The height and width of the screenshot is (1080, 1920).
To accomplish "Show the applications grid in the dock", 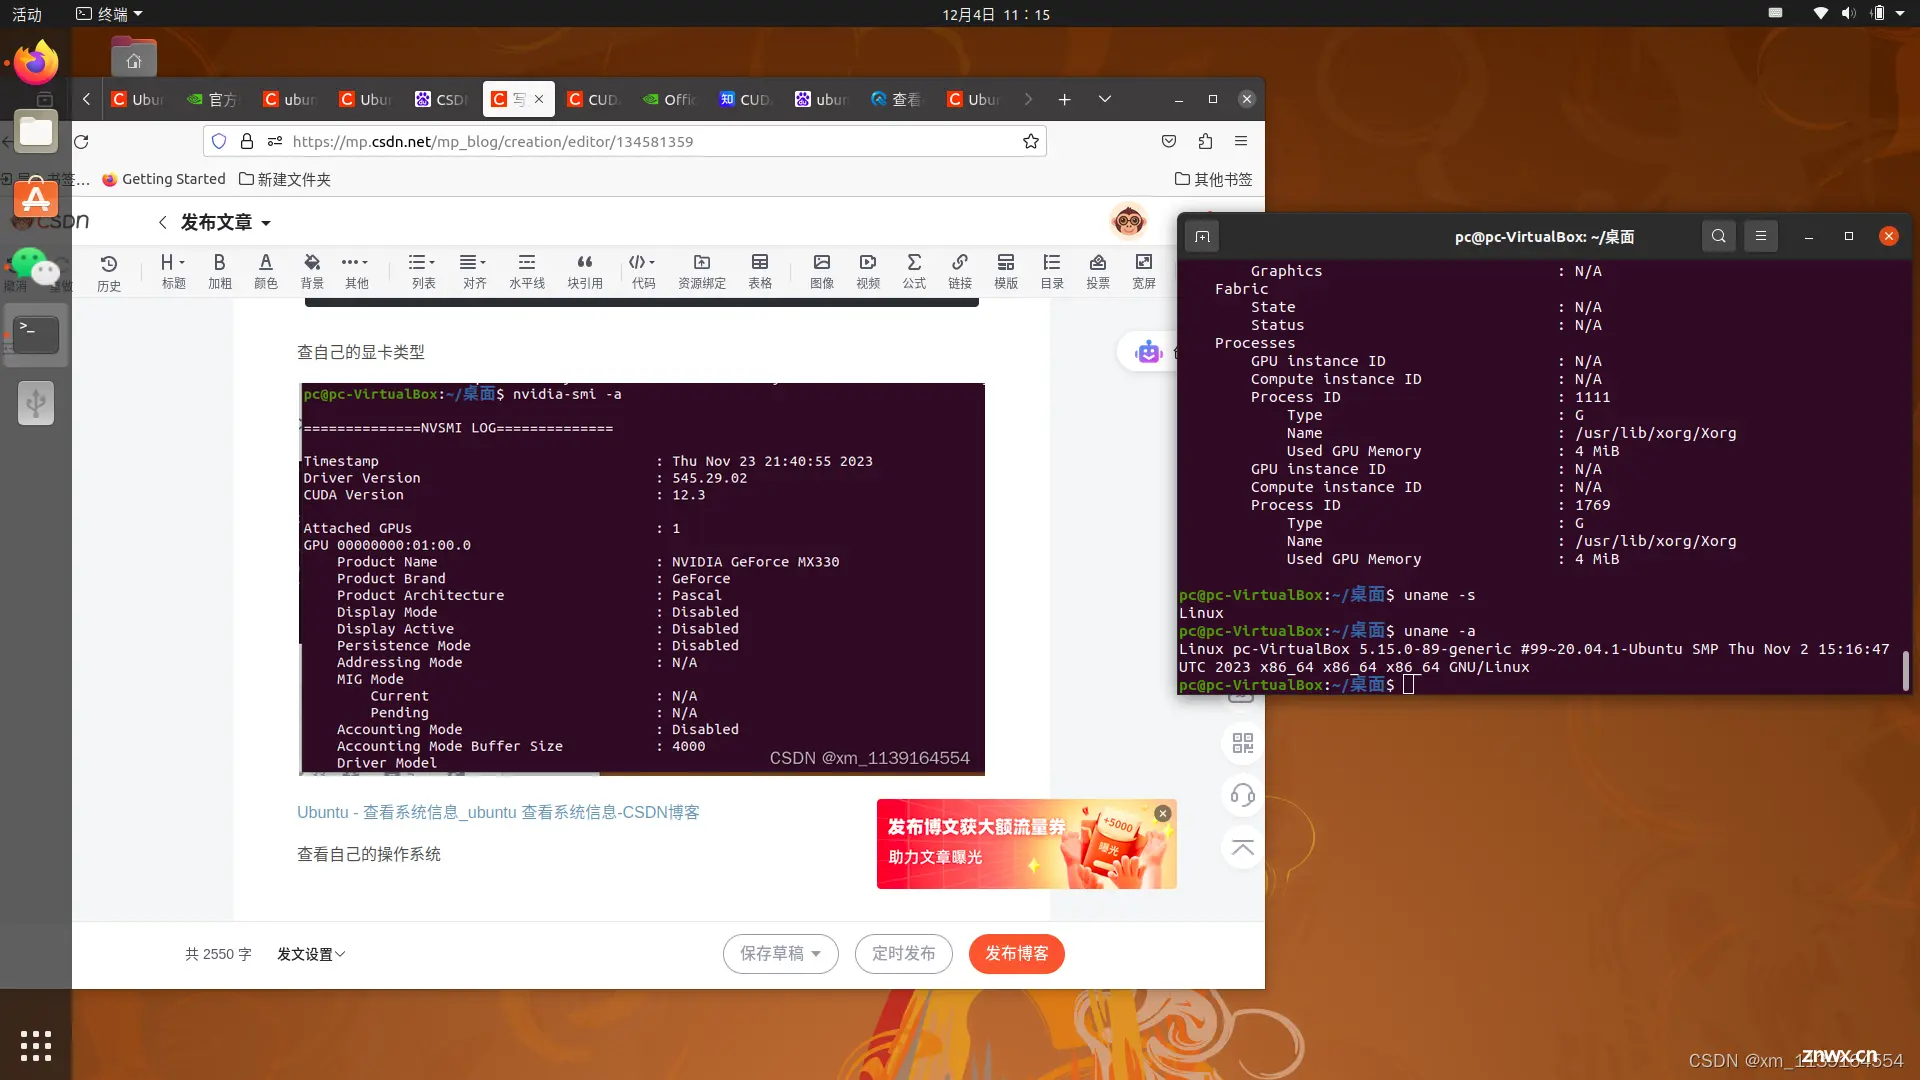I will tap(36, 1045).
